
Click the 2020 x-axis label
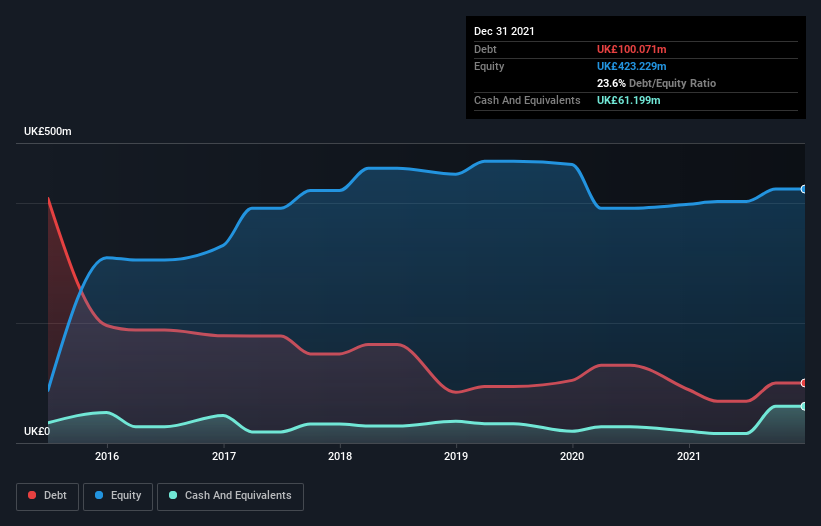[572, 456]
